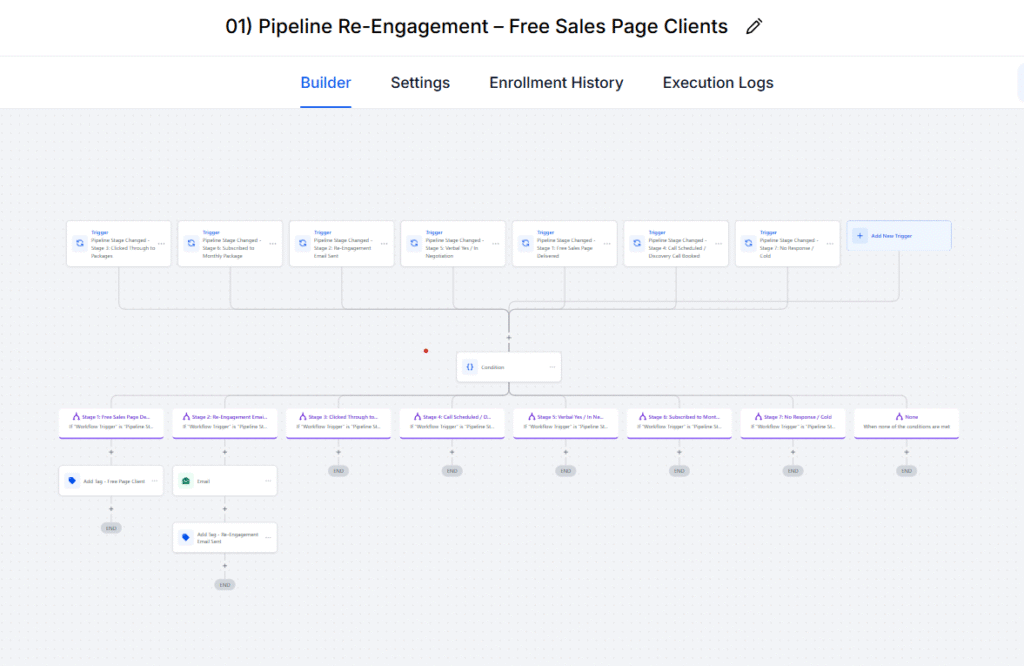This screenshot has width=1024, height=666.
Task: Click the pencil icon to rename the workflow
Action: tap(754, 27)
